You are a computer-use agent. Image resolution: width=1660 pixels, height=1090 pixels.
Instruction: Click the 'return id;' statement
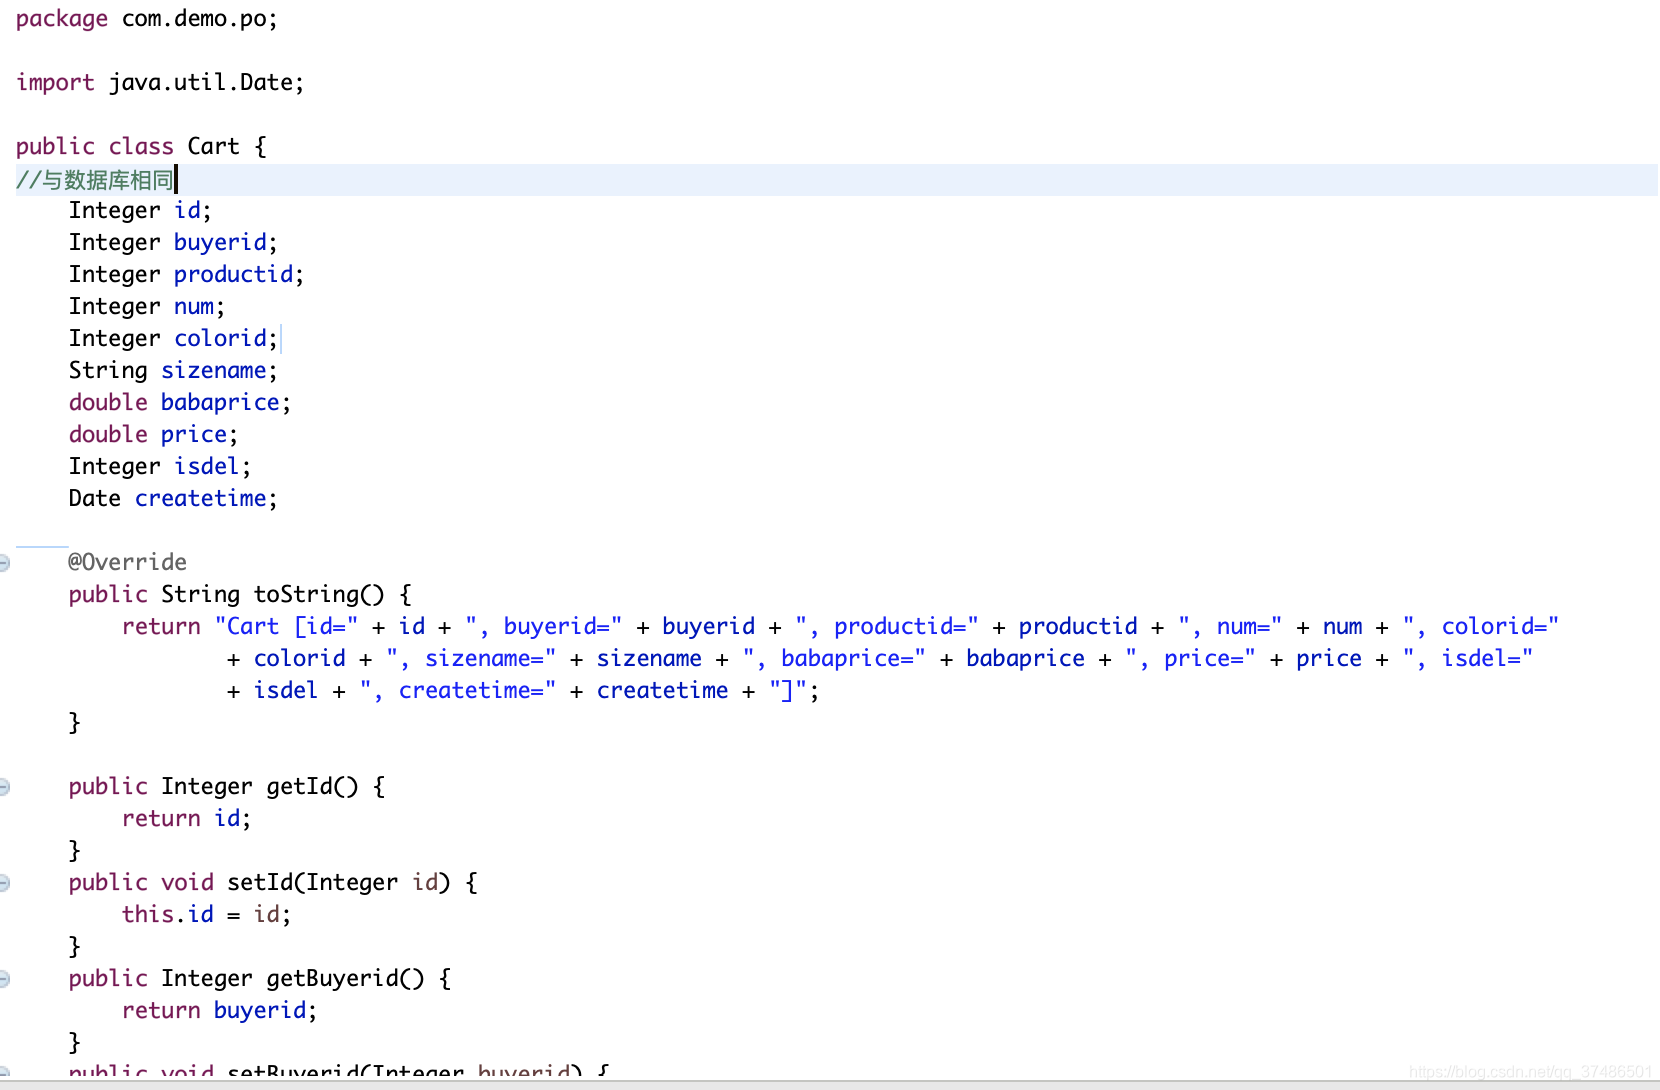coord(186,818)
